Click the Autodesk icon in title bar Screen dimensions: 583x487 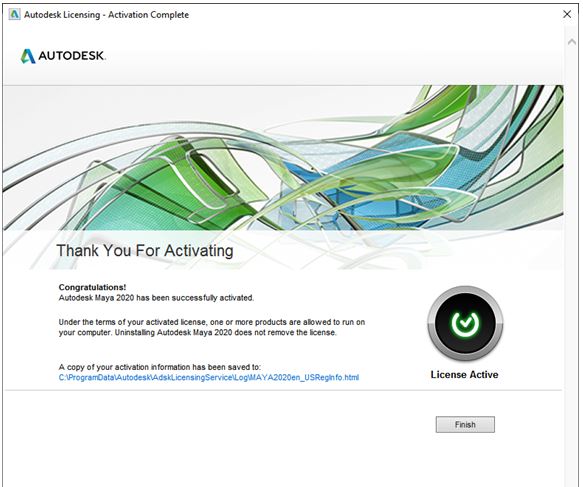15,14
